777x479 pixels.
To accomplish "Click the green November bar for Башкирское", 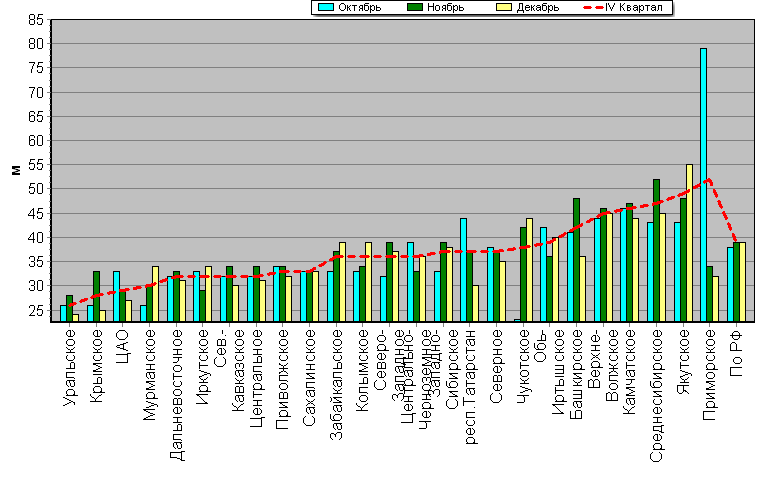I will click(576, 260).
